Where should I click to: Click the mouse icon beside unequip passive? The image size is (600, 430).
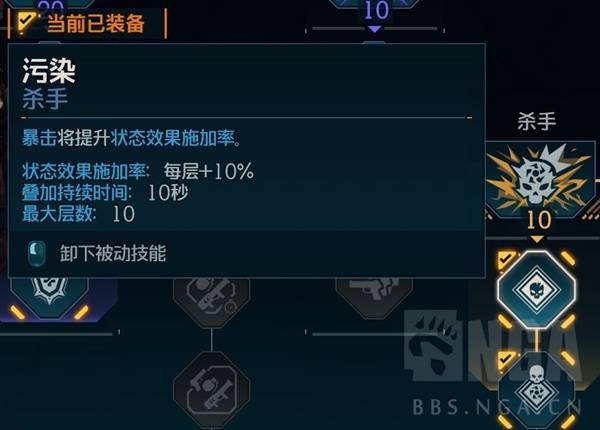pos(37,254)
